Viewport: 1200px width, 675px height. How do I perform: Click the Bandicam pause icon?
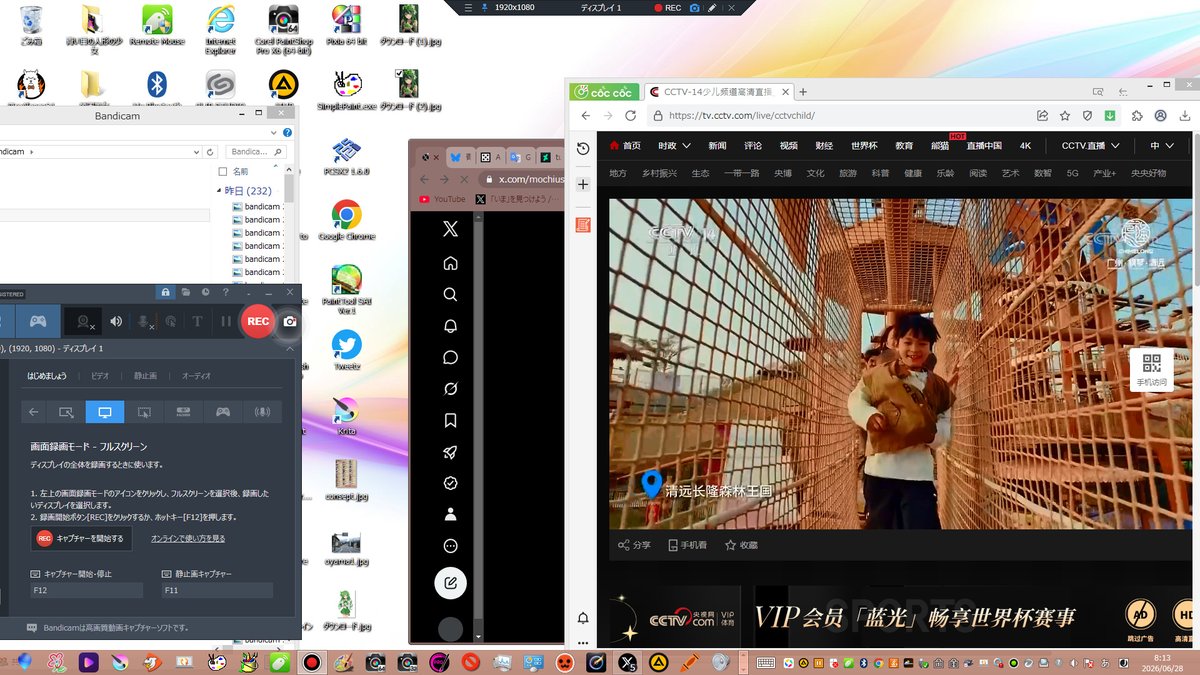(x=226, y=321)
